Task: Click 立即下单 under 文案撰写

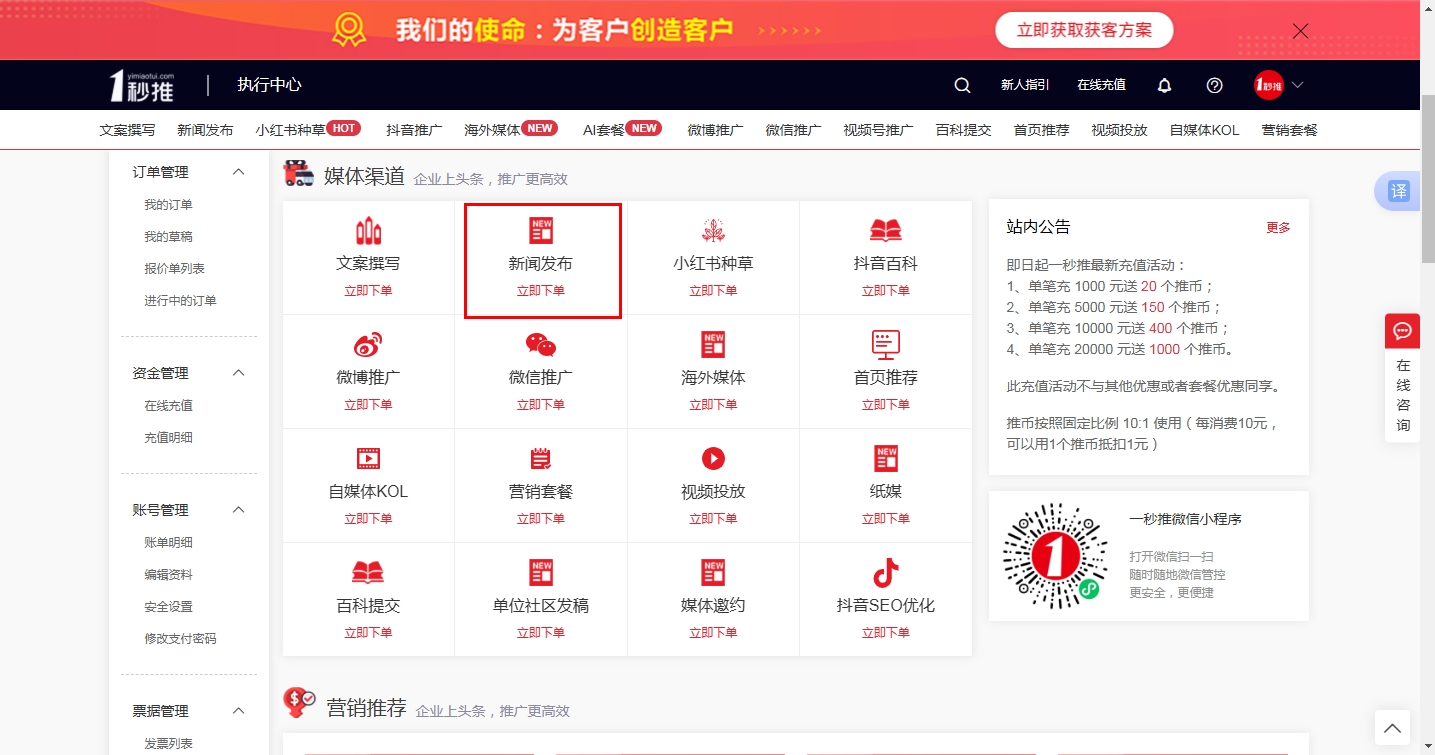Action: pos(368,291)
